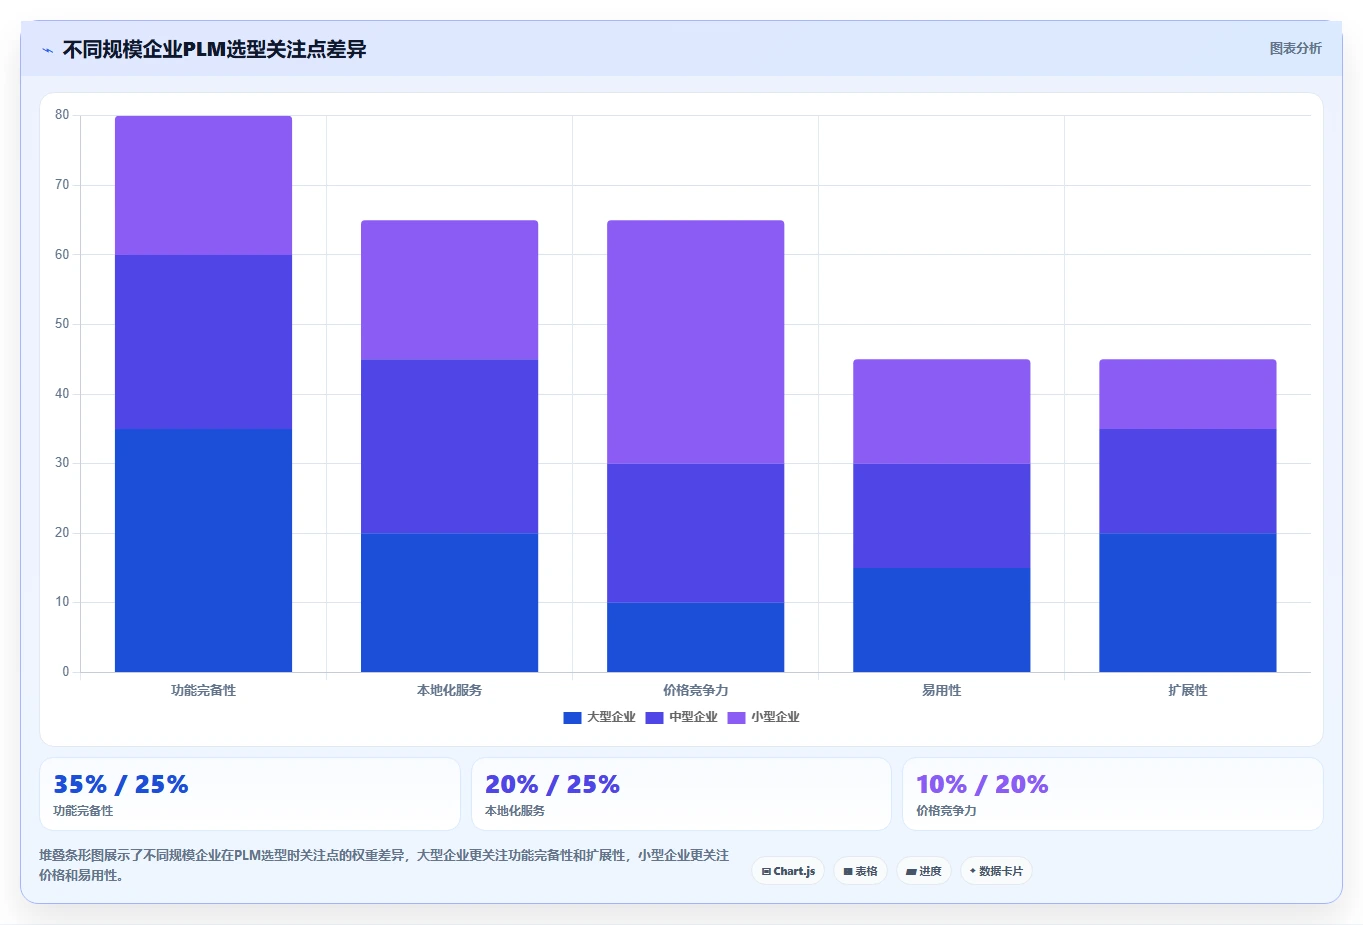Click the 价格竞争力 x-axis label
The image size is (1363, 925).
tap(695, 690)
